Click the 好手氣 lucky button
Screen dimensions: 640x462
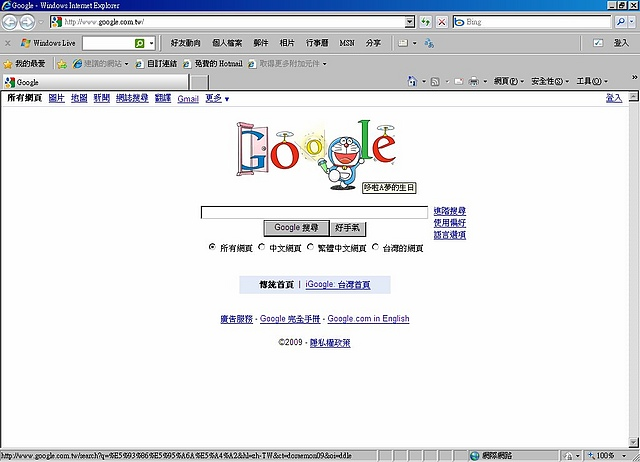pos(347,228)
